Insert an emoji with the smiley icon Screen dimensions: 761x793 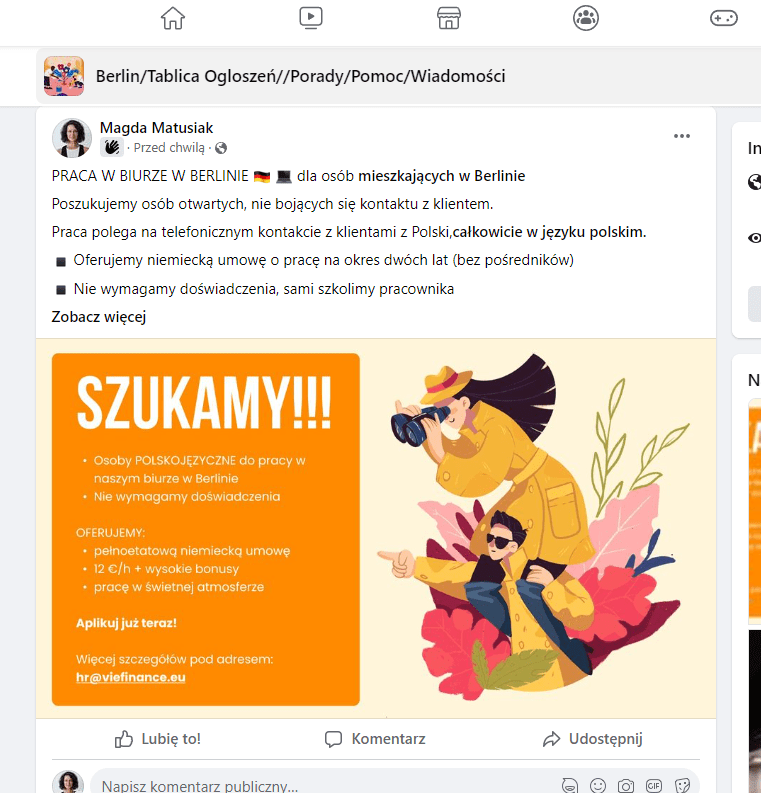point(598,785)
